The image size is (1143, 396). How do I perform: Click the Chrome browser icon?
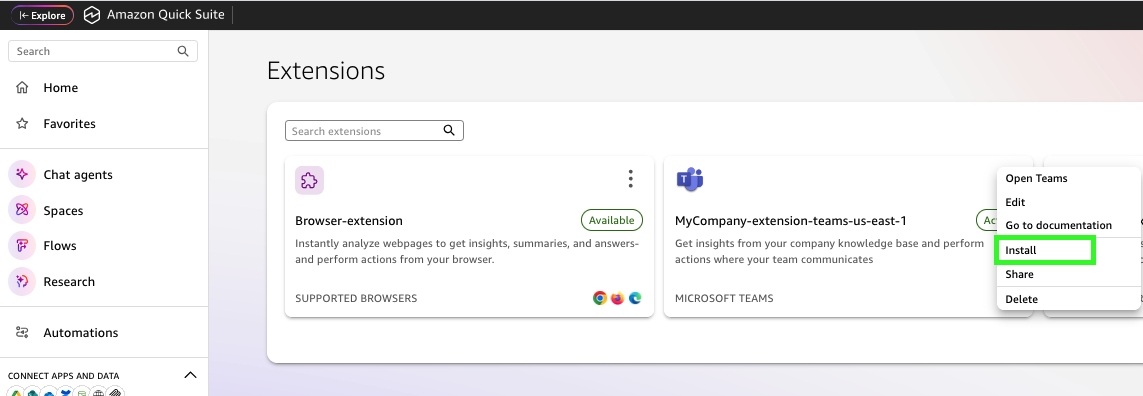[x=600, y=298]
